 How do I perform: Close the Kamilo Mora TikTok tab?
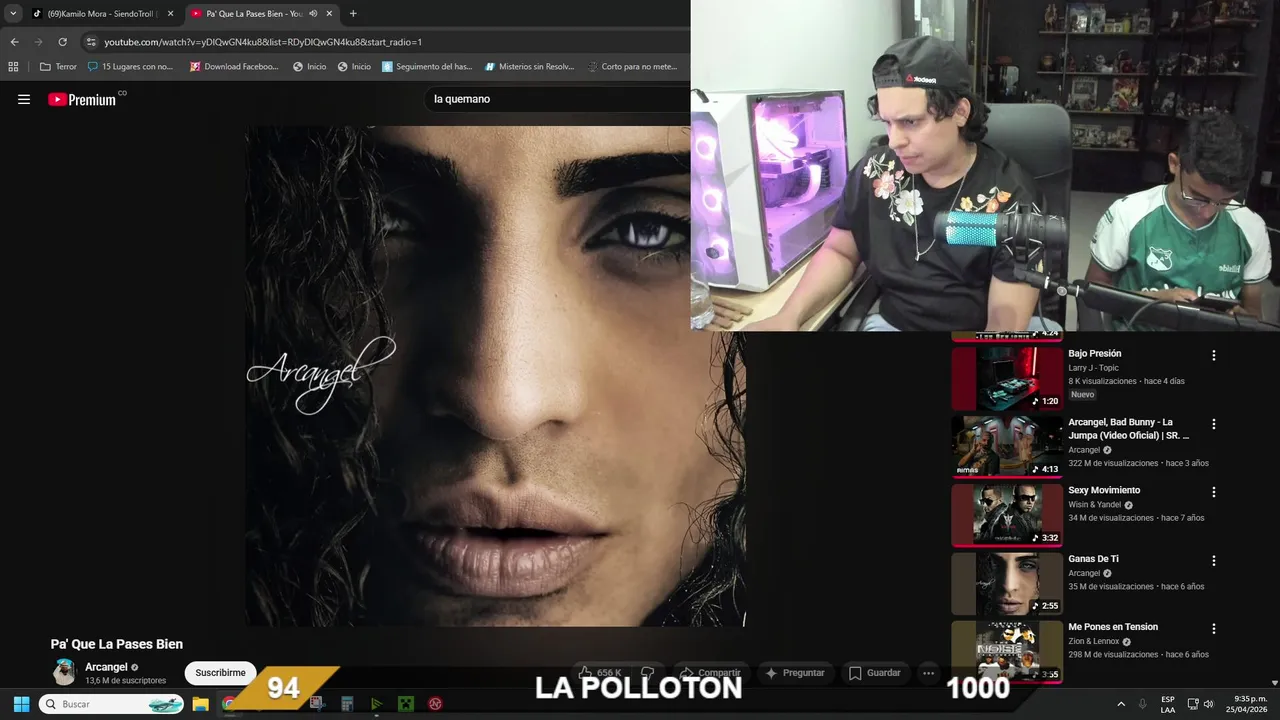point(170,14)
